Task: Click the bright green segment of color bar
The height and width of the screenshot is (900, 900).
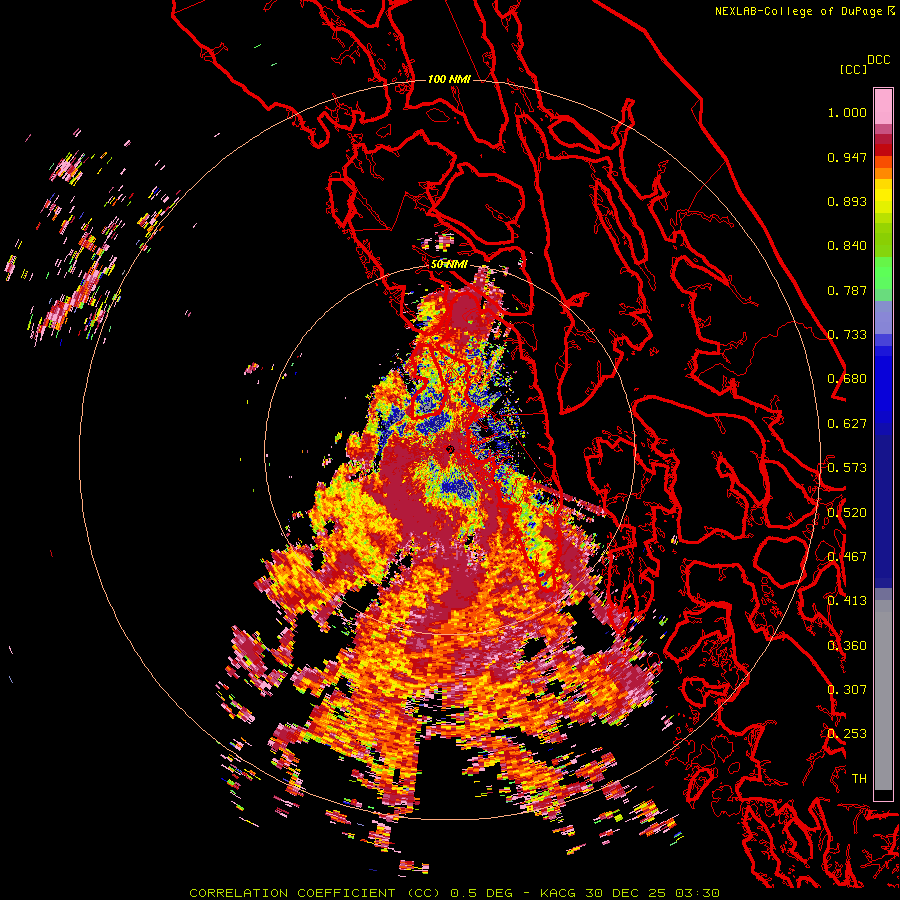Action: click(883, 273)
